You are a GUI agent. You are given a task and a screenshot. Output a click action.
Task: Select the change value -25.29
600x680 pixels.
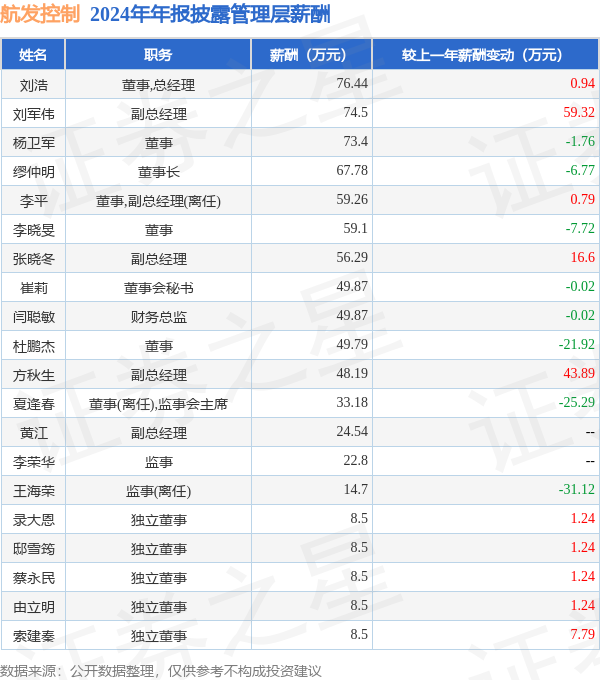coord(577,402)
